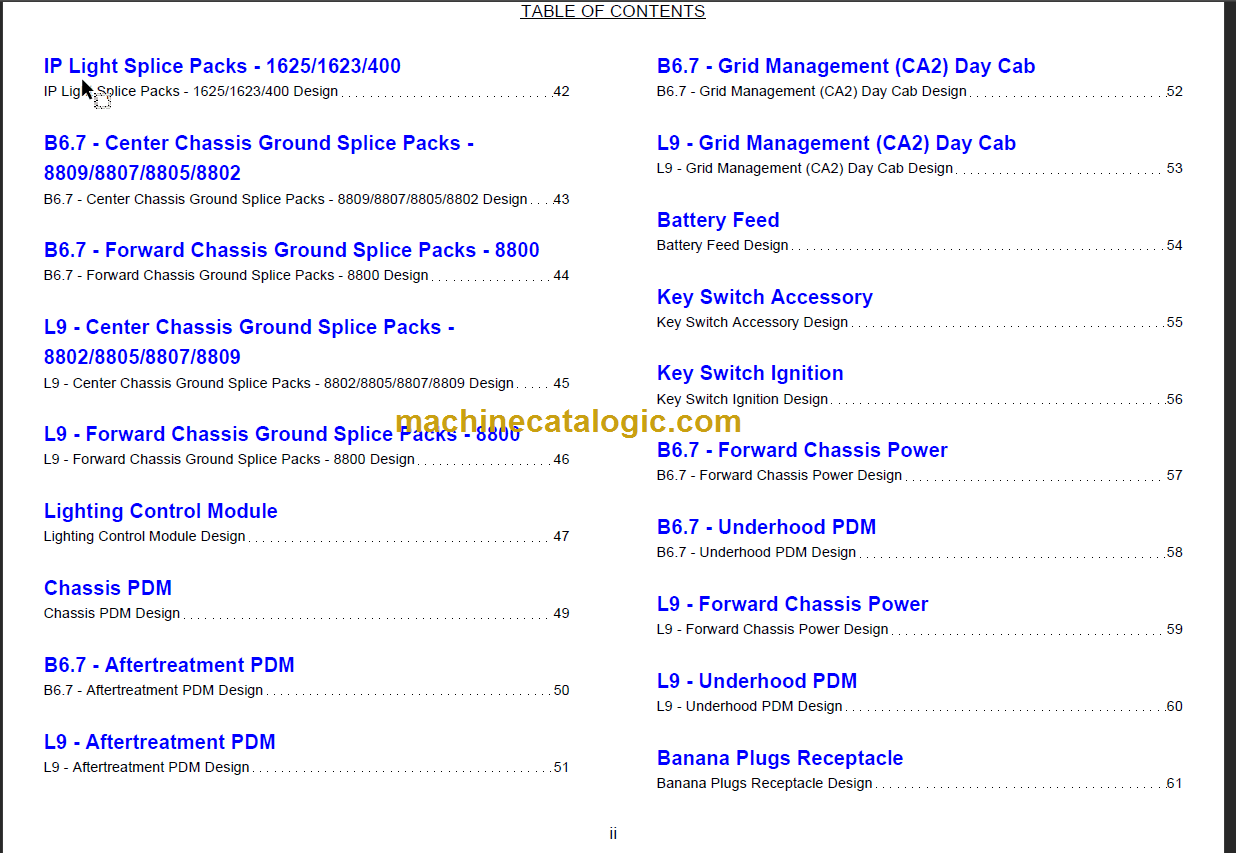This screenshot has width=1236, height=853.
Task: Click the machinecatalogic.com watermark text
Action: pos(568,422)
